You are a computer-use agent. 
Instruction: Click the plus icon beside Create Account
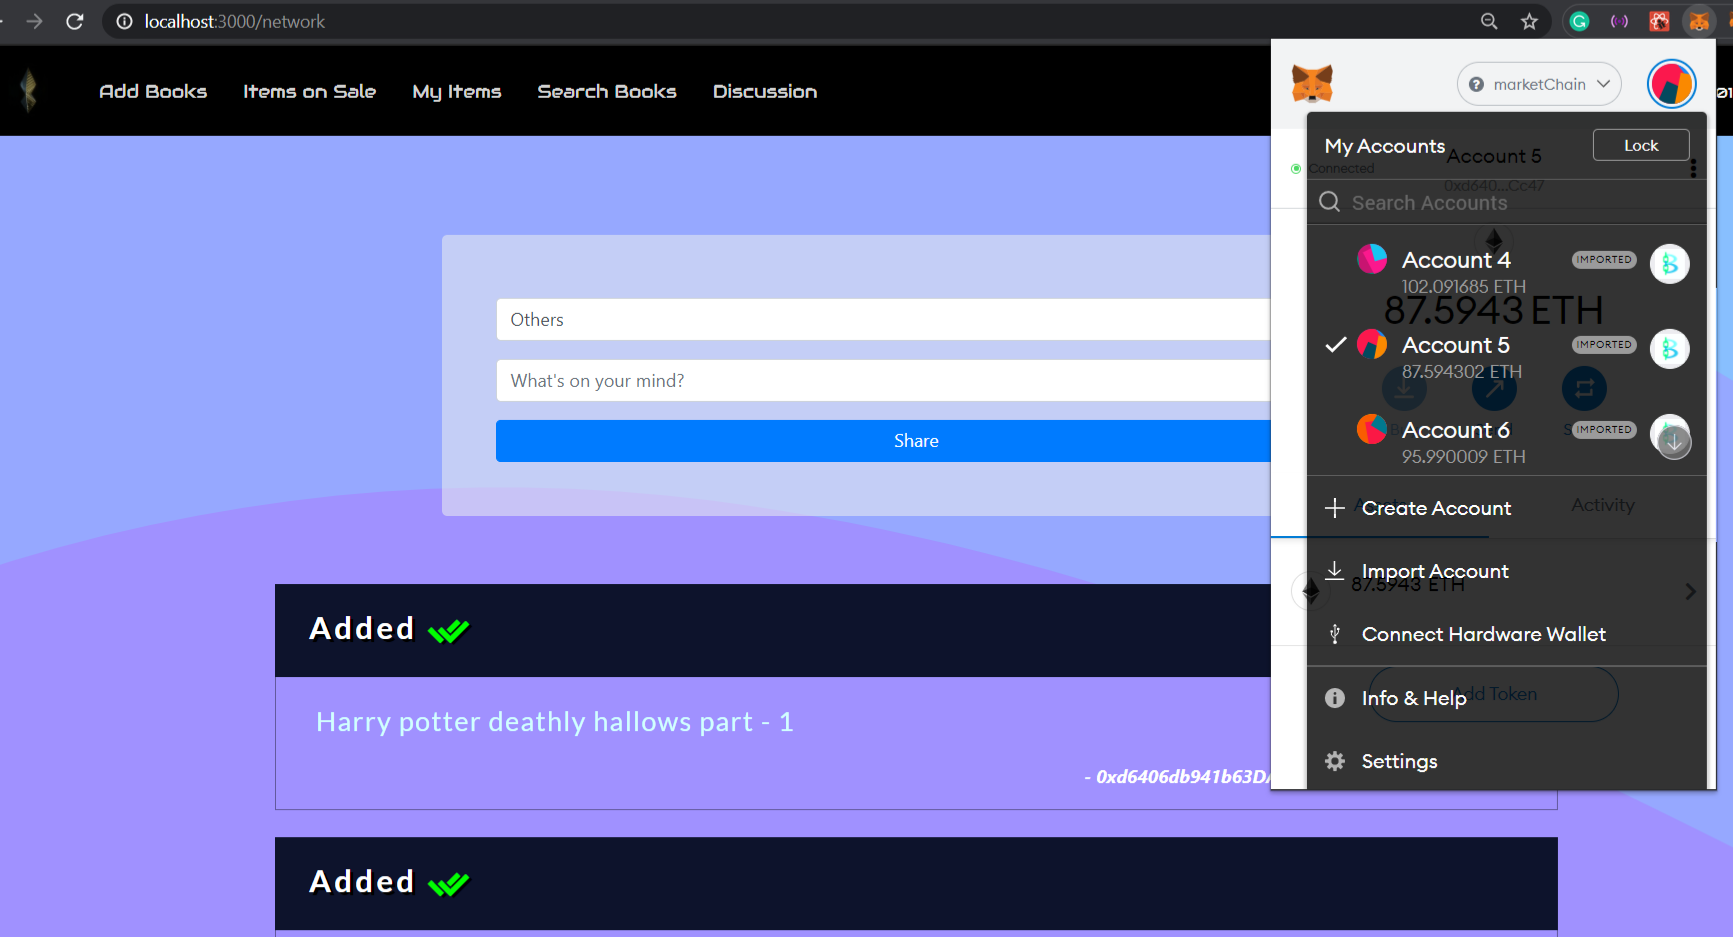point(1335,508)
